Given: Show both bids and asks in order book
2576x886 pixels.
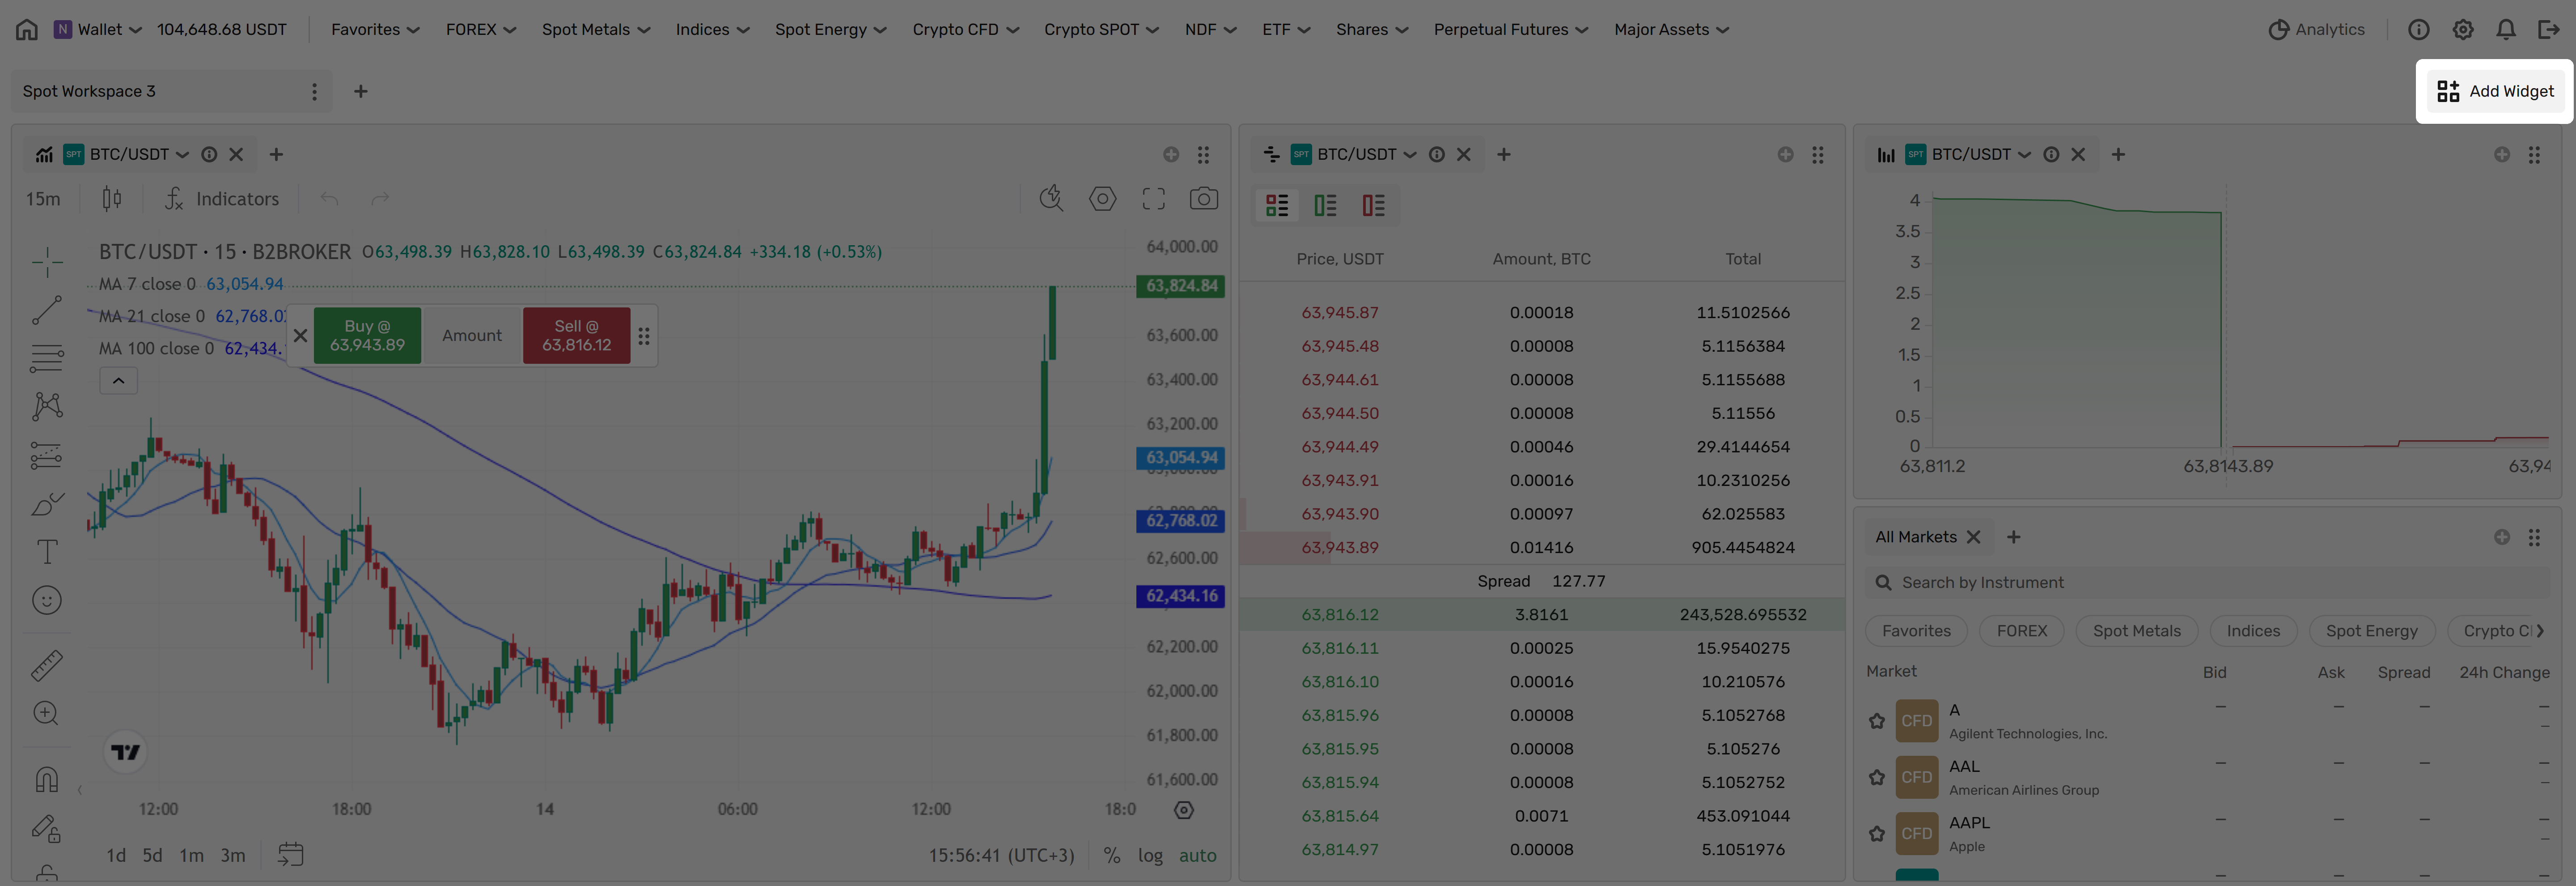Looking at the screenshot, I should [1277, 206].
